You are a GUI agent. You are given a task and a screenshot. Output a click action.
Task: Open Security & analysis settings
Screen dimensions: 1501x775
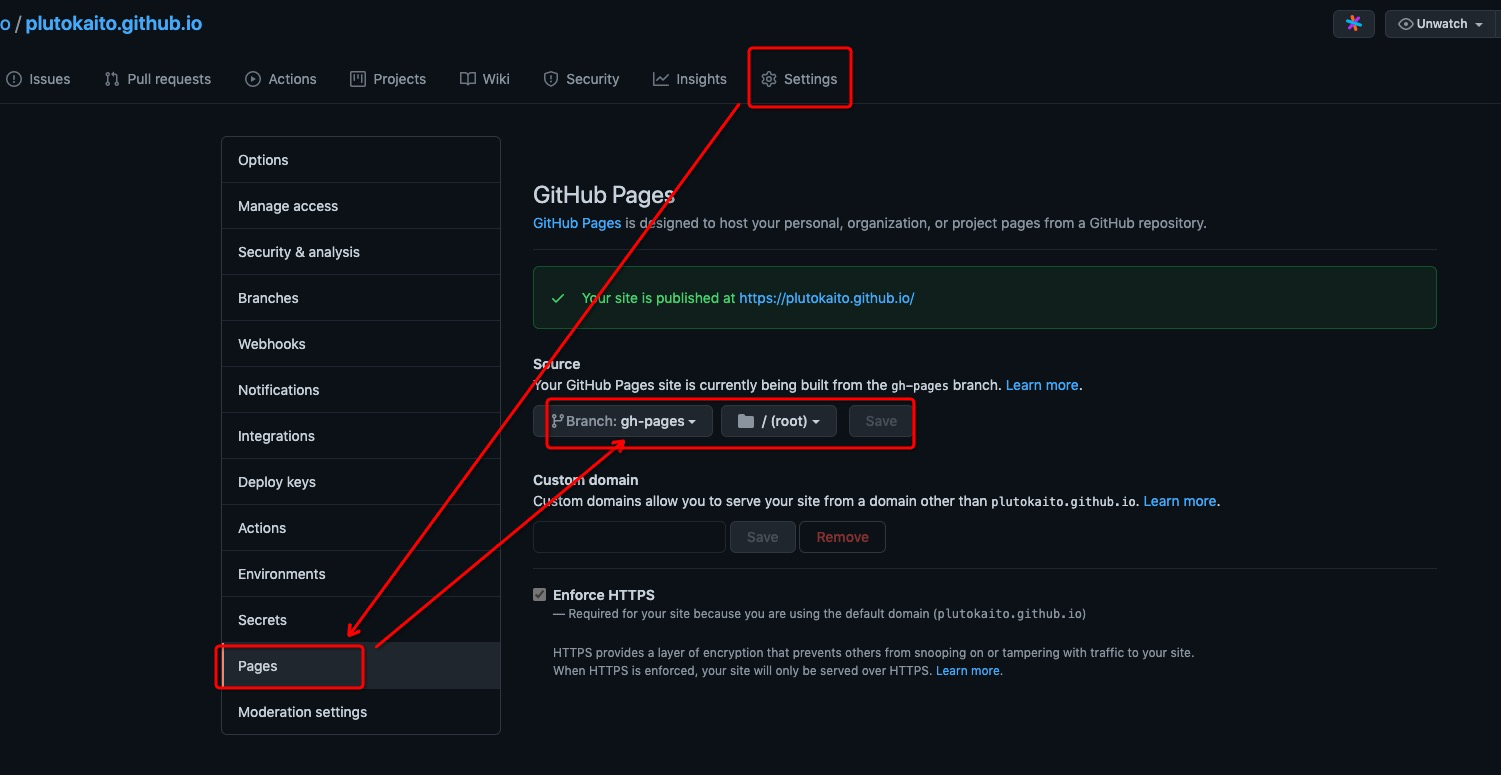pyautogui.click(x=361, y=252)
